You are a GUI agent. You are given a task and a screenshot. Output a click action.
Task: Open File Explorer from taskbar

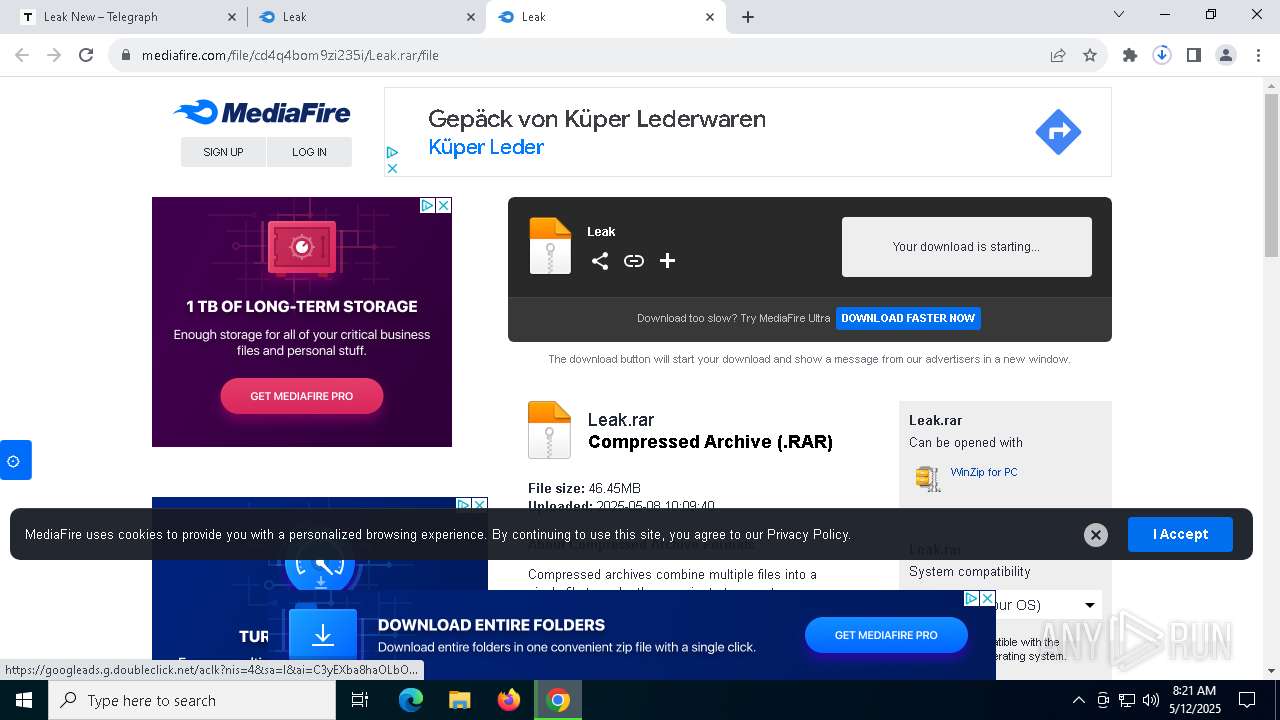pos(460,700)
